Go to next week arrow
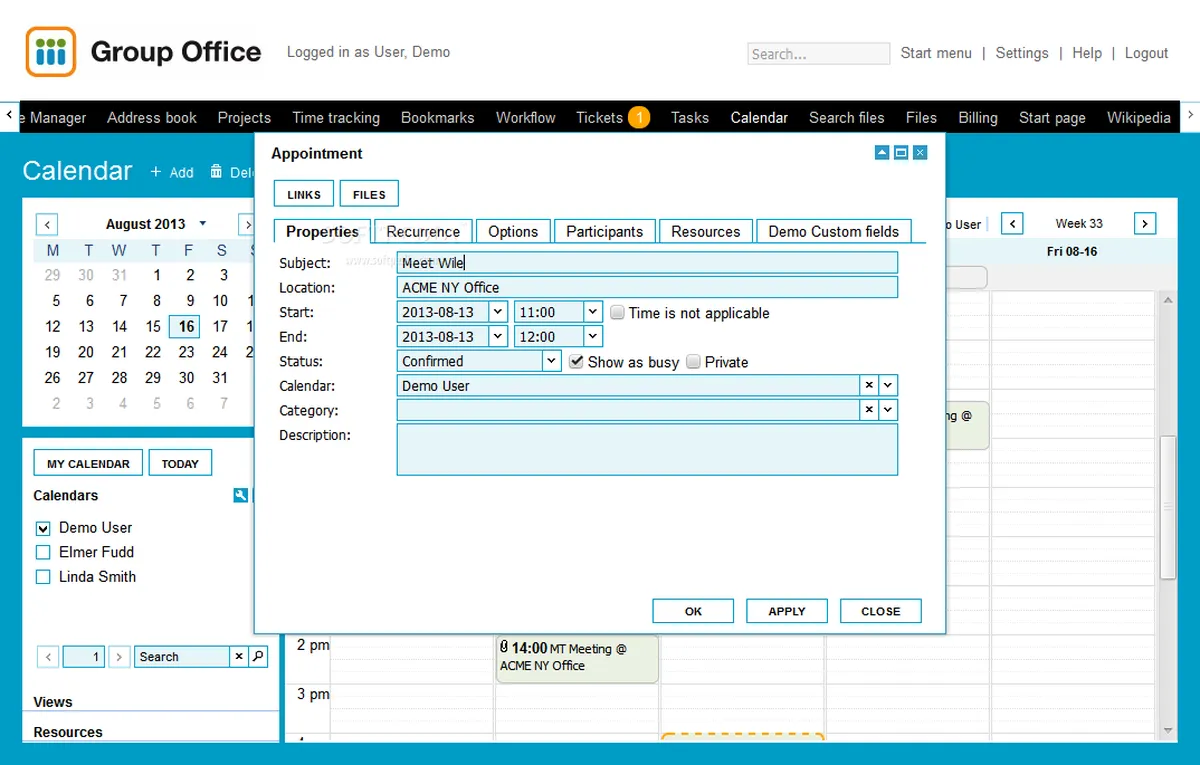This screenshot has height=765, width=1200. tap(1145, 224)
